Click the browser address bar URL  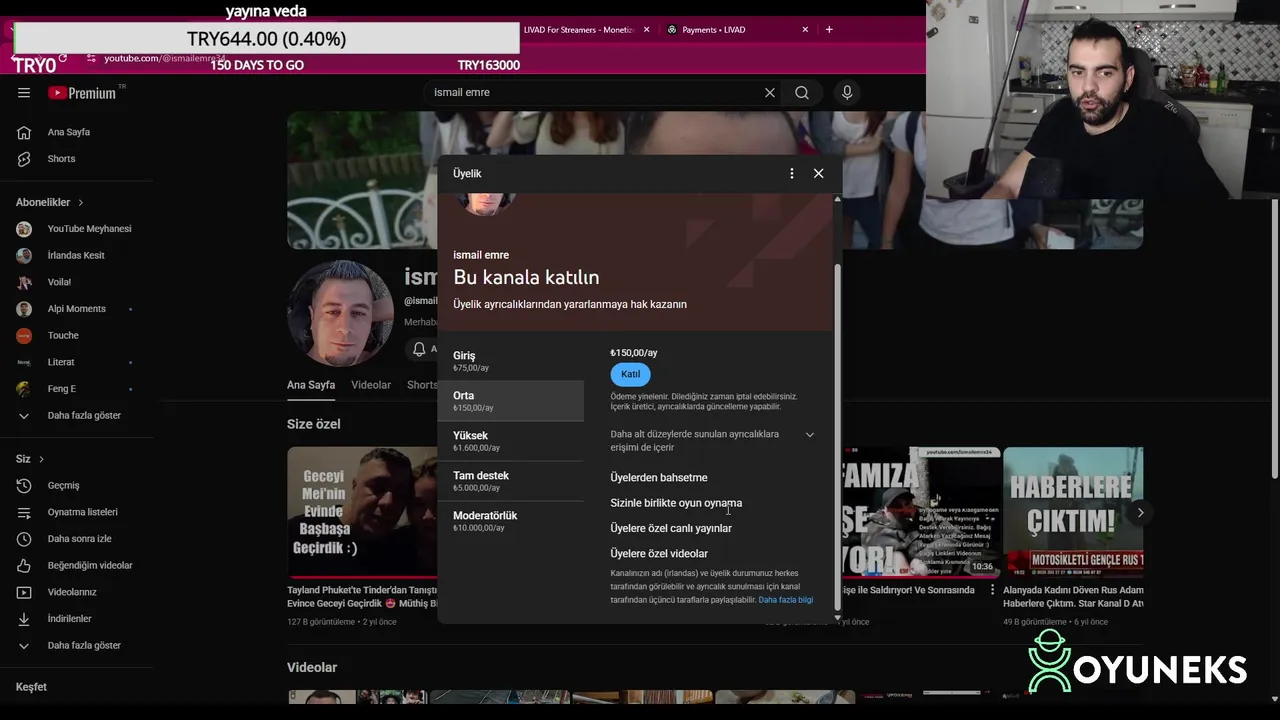(x=164, y=58)
